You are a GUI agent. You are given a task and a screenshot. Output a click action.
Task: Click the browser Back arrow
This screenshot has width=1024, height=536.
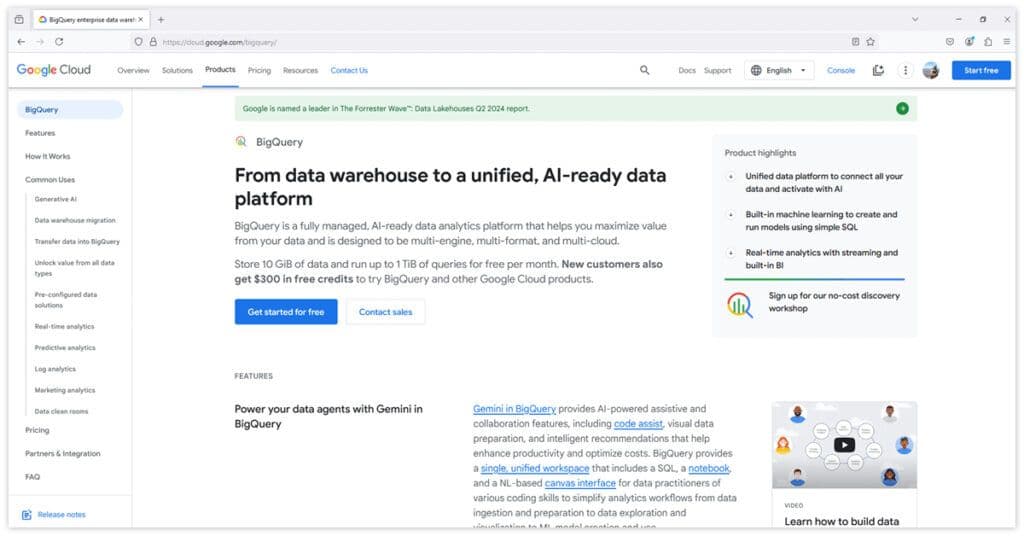click(x=22, y=42)
